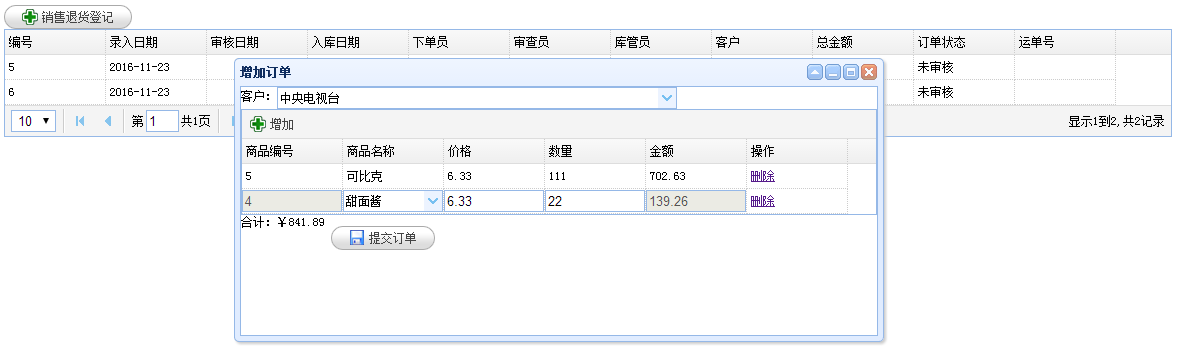Viewport: 1178px width, 360px height.
Task: Click the page number input field
Action: 162,121
